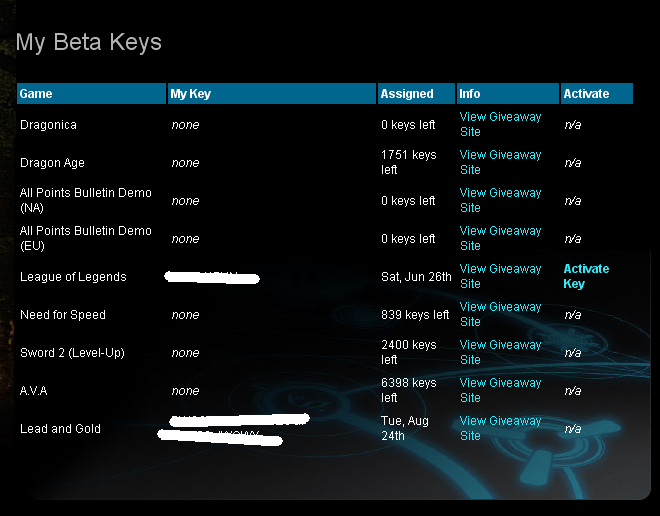Click the '1751 keys left' cell
The height and width of the screenshot is (516, 660).
tap(409, 162)
